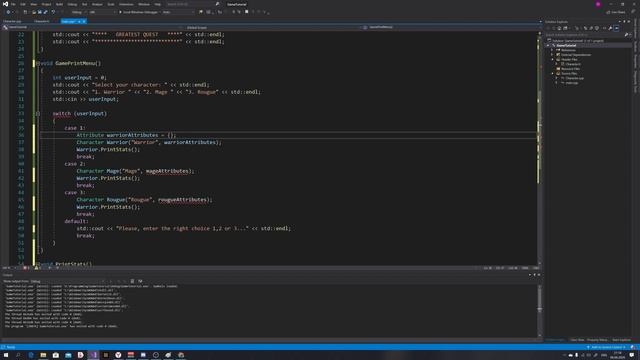
Task: Click the Save toolbar icon
Action: tap(40, 12)
